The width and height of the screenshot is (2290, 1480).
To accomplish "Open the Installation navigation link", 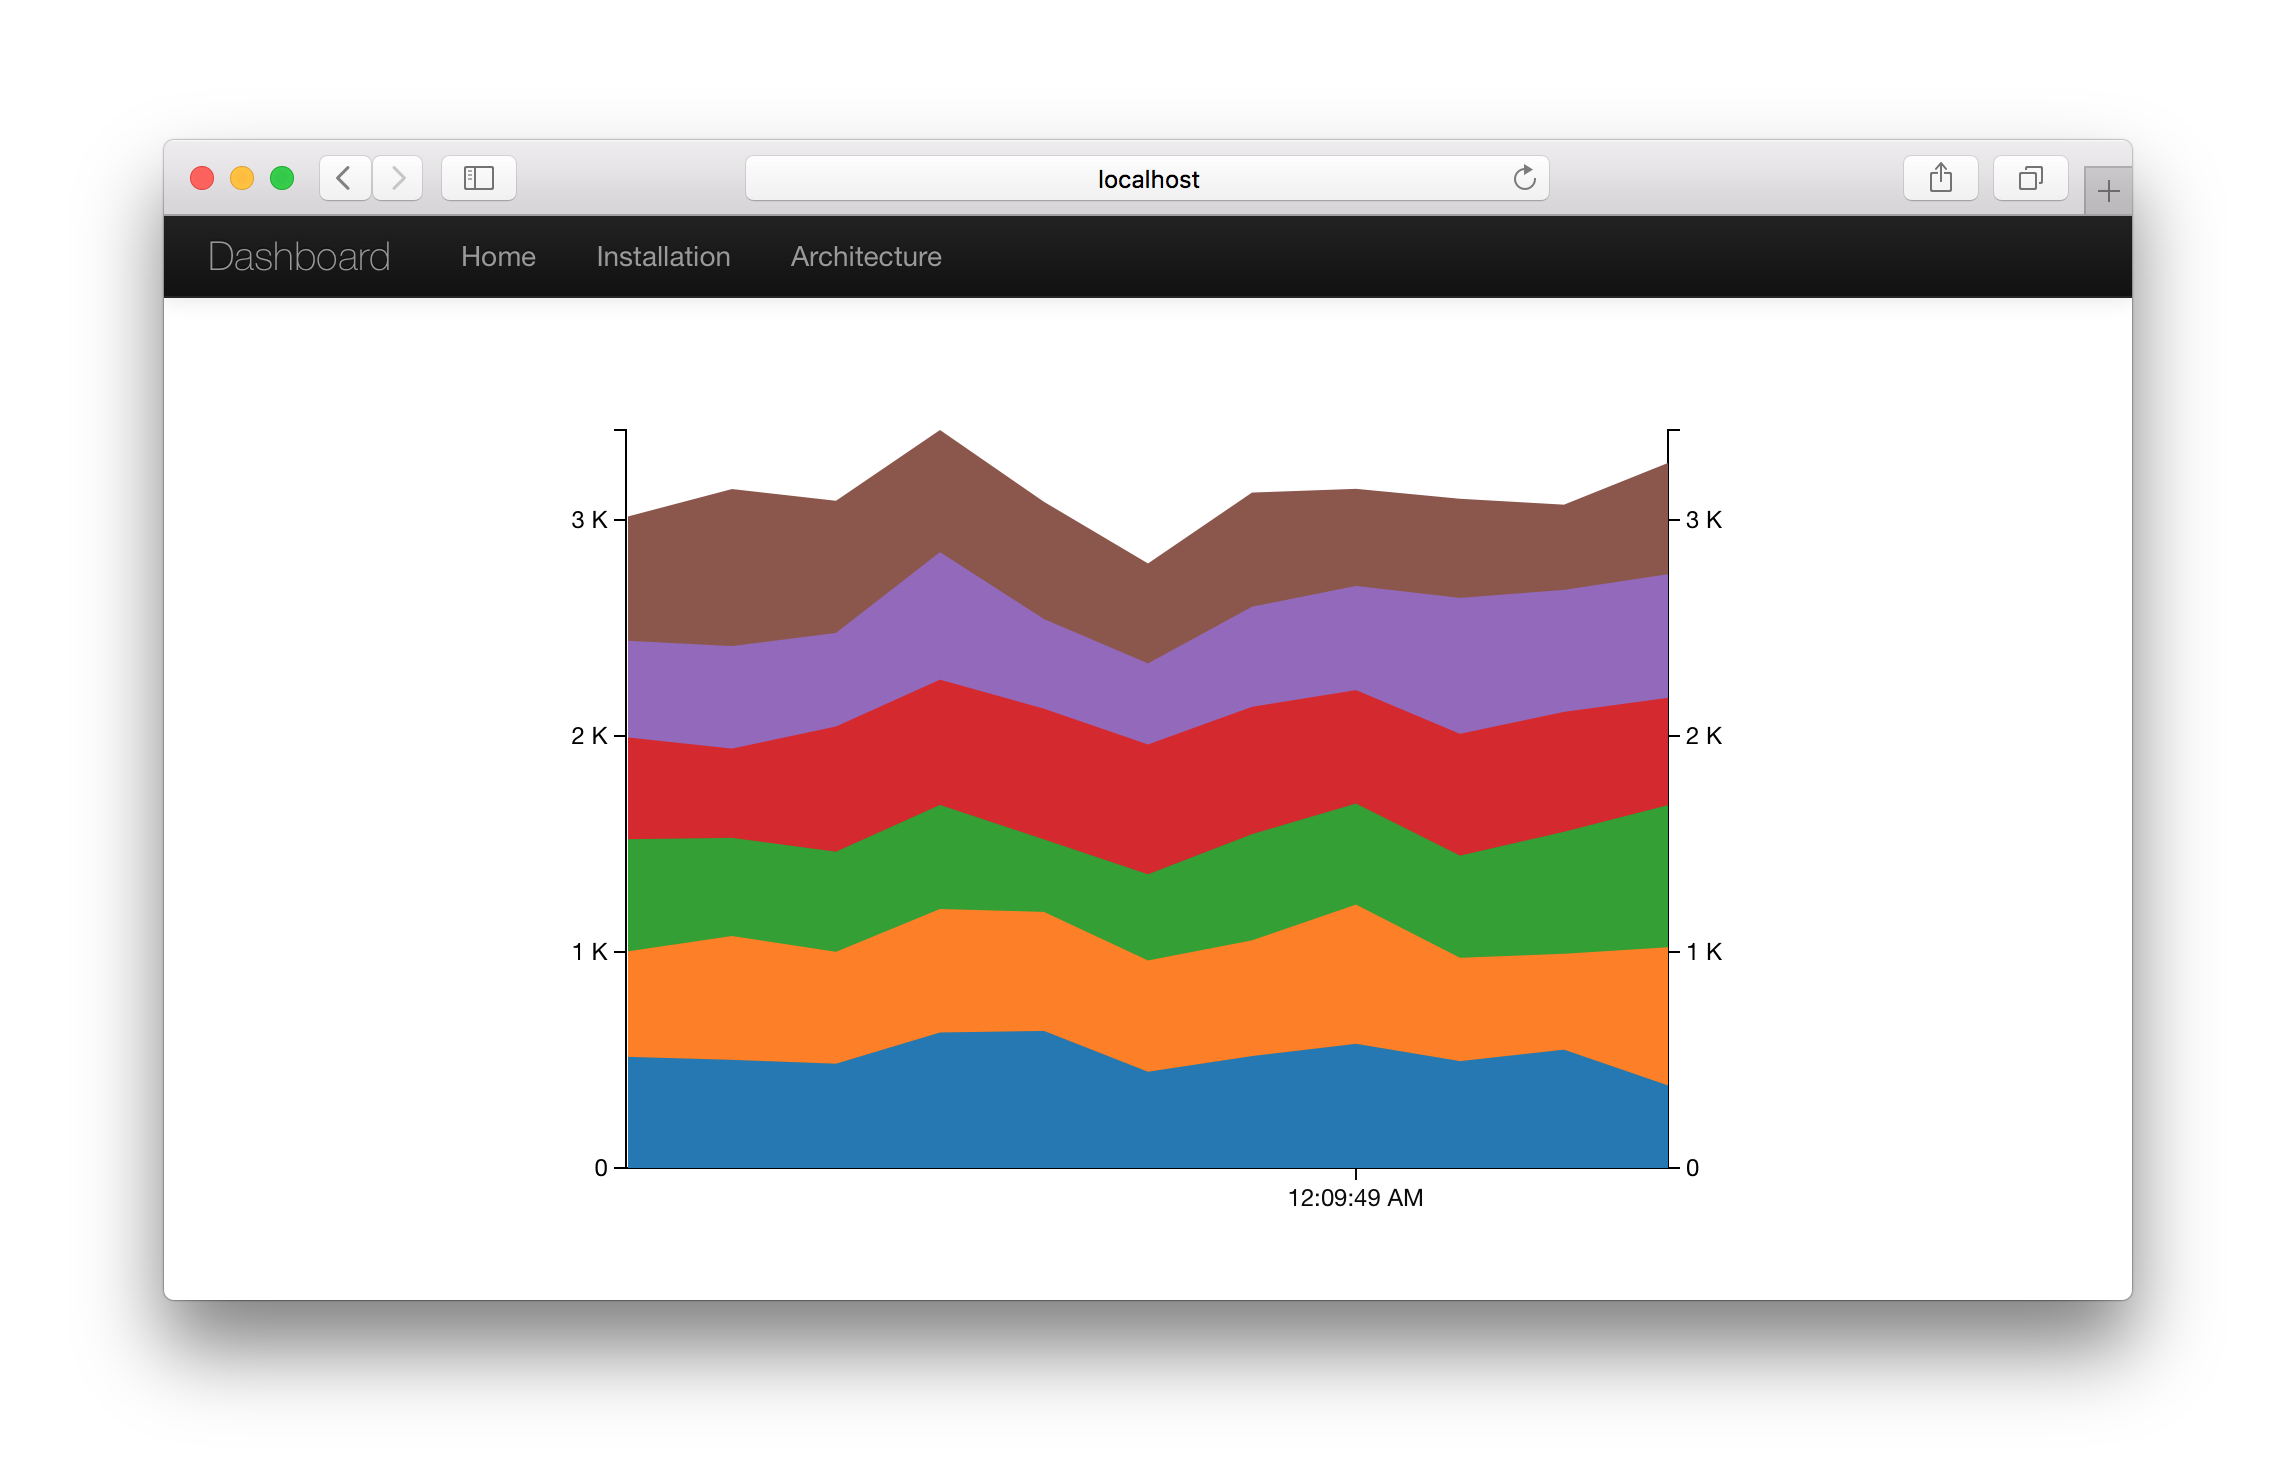I will click(663, 257).
